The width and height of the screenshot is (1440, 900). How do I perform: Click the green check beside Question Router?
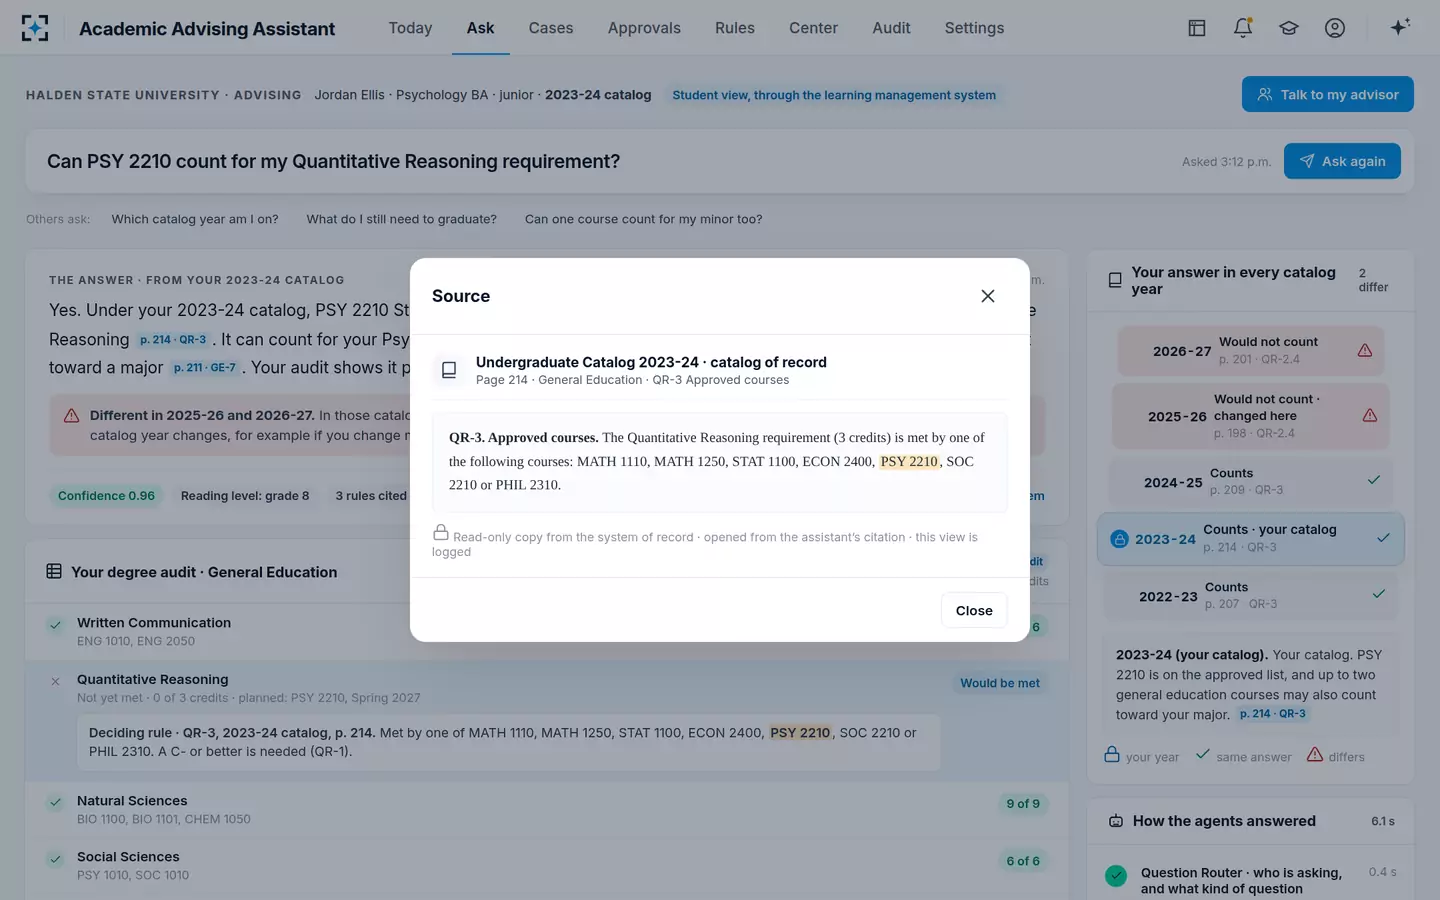[x=1116, y=876]
